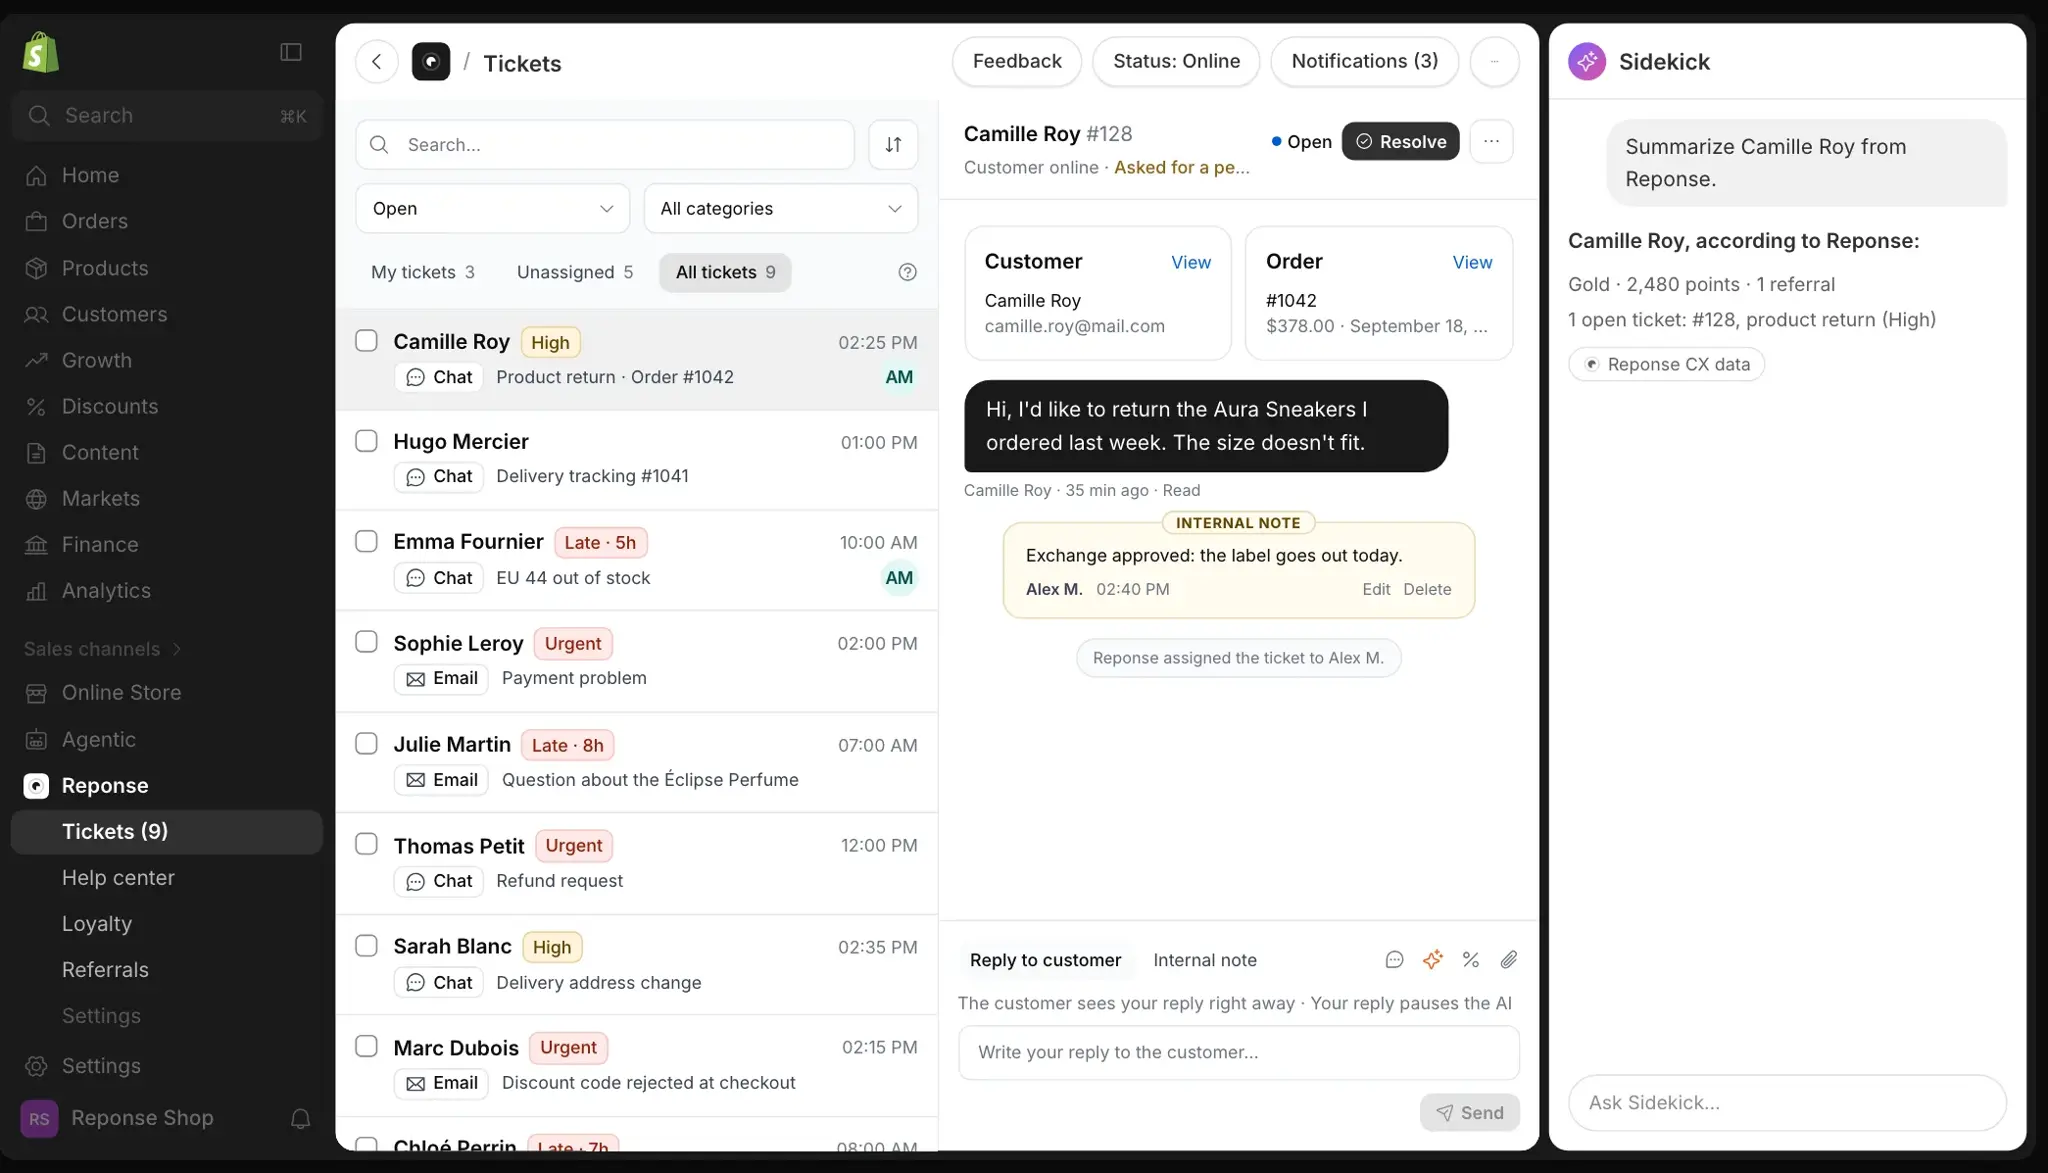The image size is (2048, 1173).
Task: Open the top bar ellipsis menu
Action: pyautogui.click(x=1494, y=62)
